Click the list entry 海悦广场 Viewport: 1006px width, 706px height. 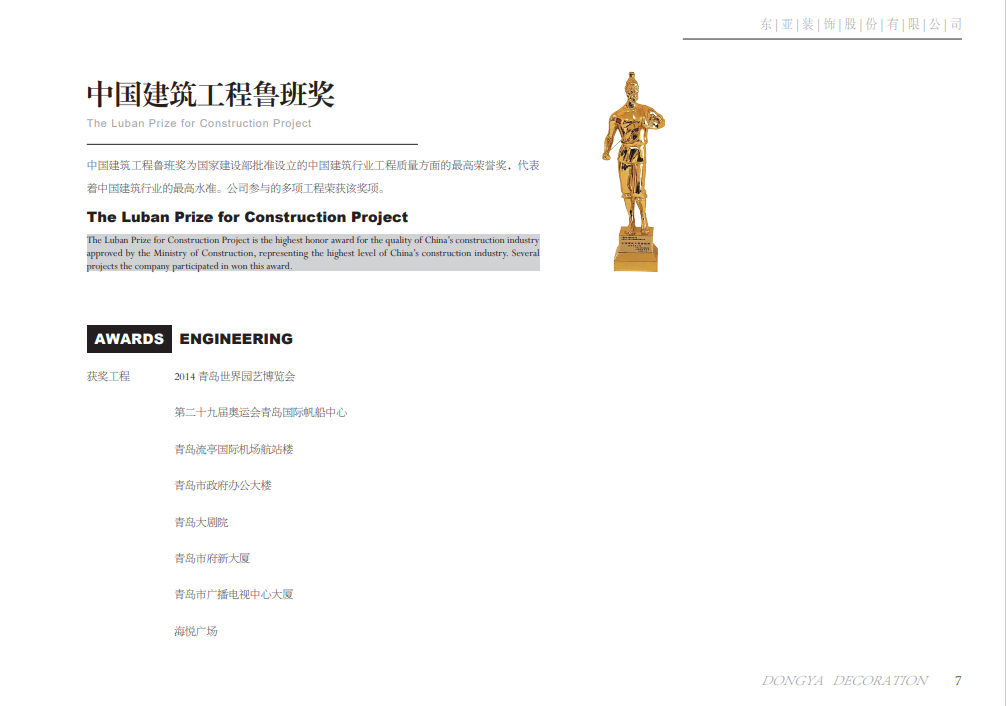196,632
